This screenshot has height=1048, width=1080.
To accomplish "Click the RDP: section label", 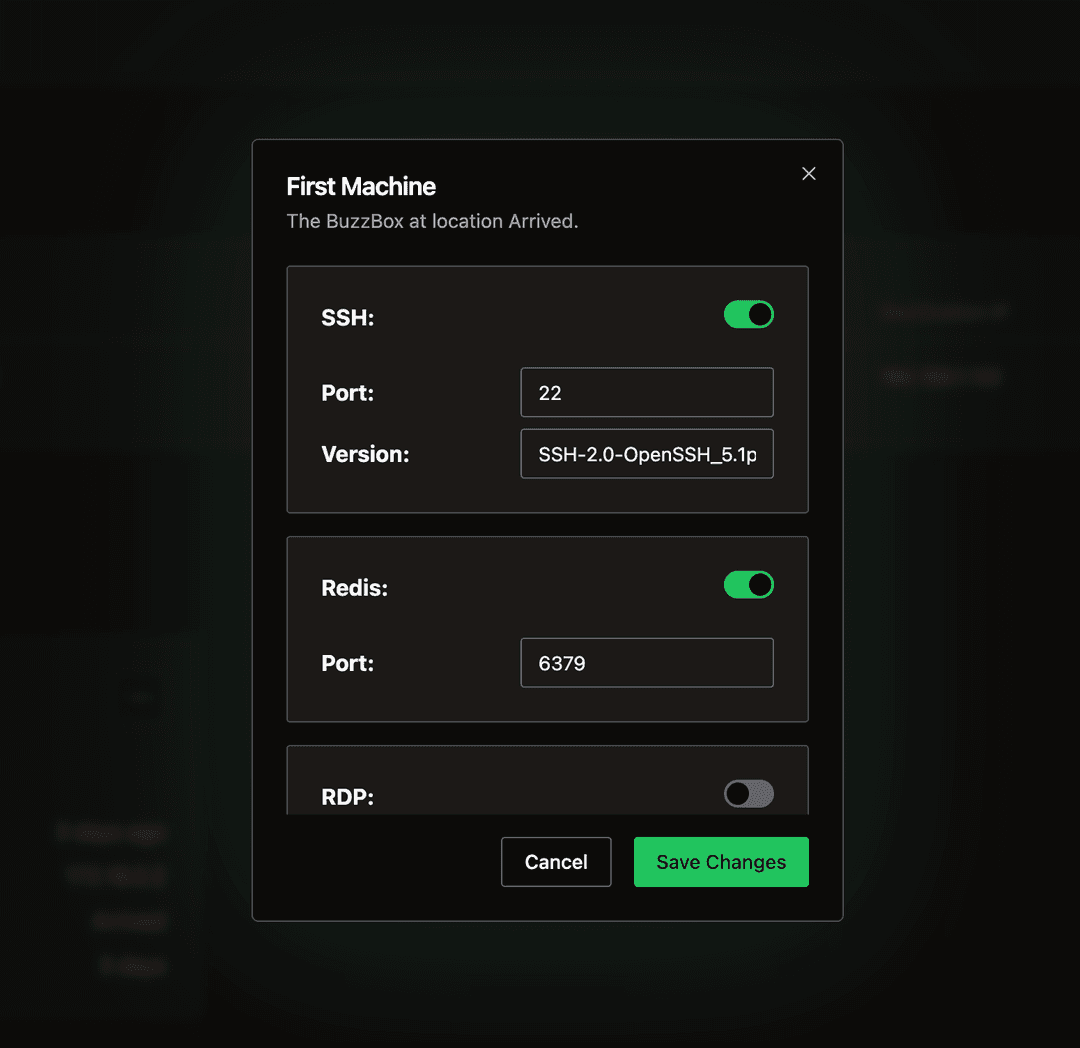I will coord(347,797).
